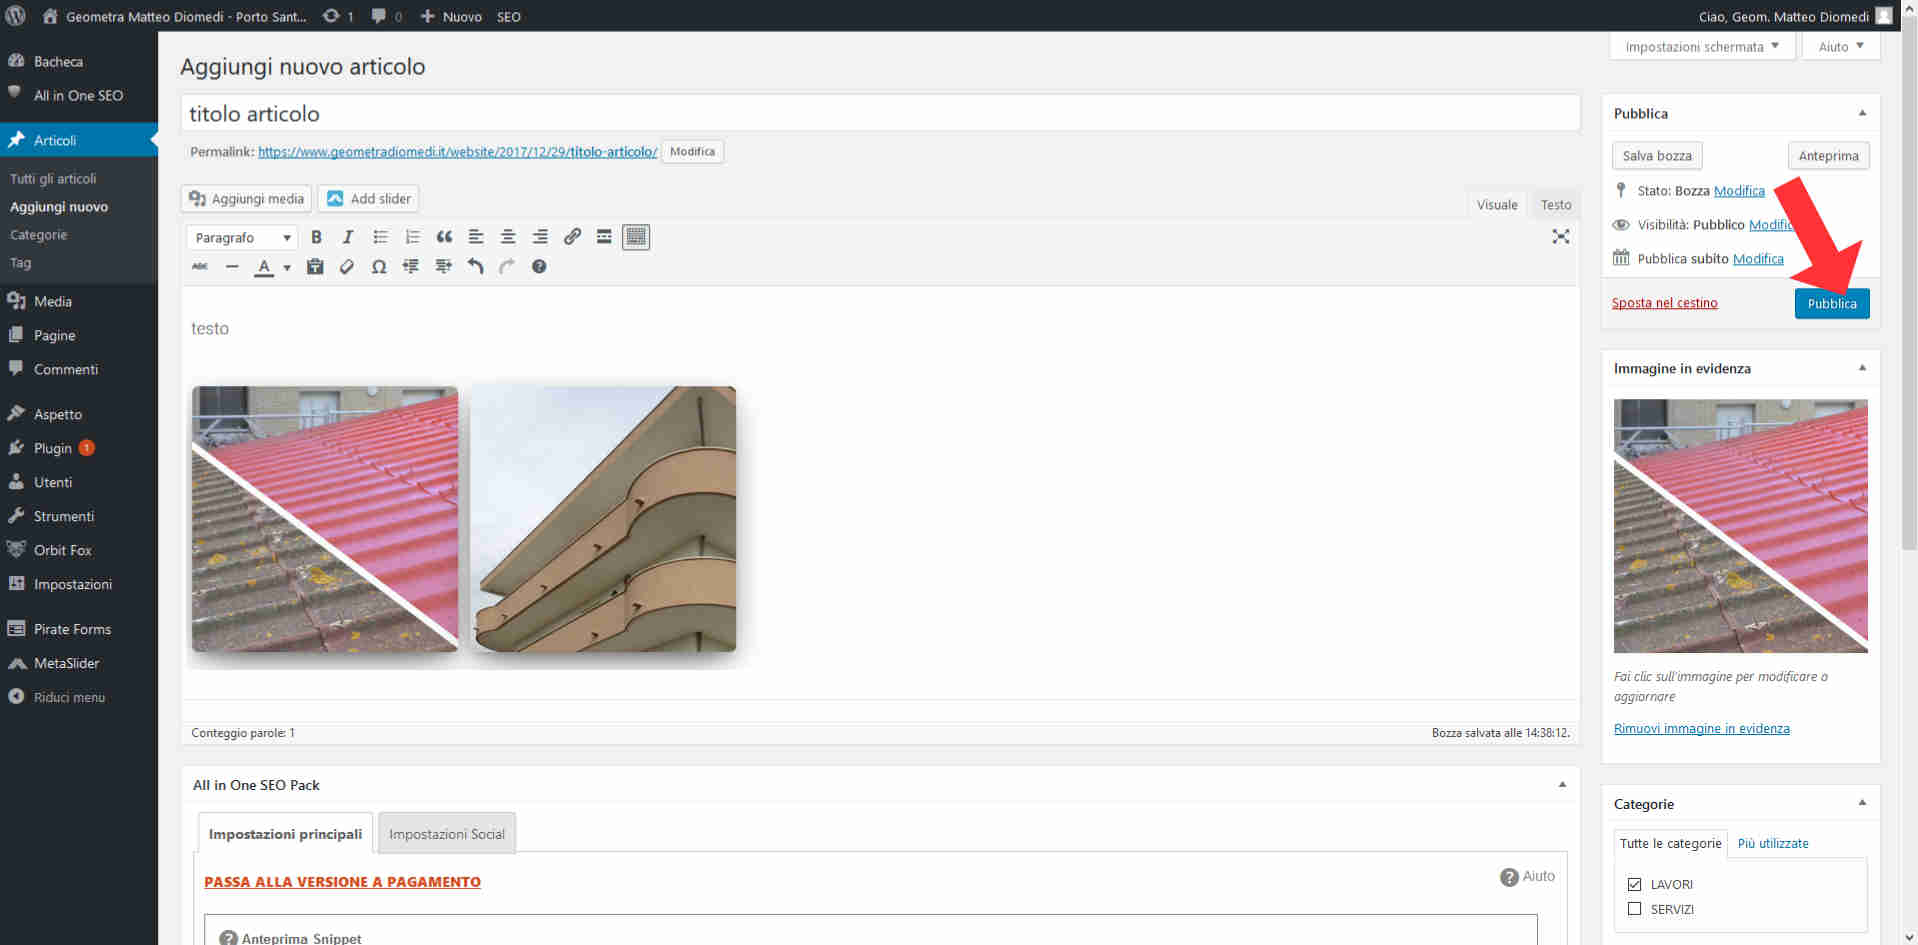Insert a numbered list

(x=412, y=237)
